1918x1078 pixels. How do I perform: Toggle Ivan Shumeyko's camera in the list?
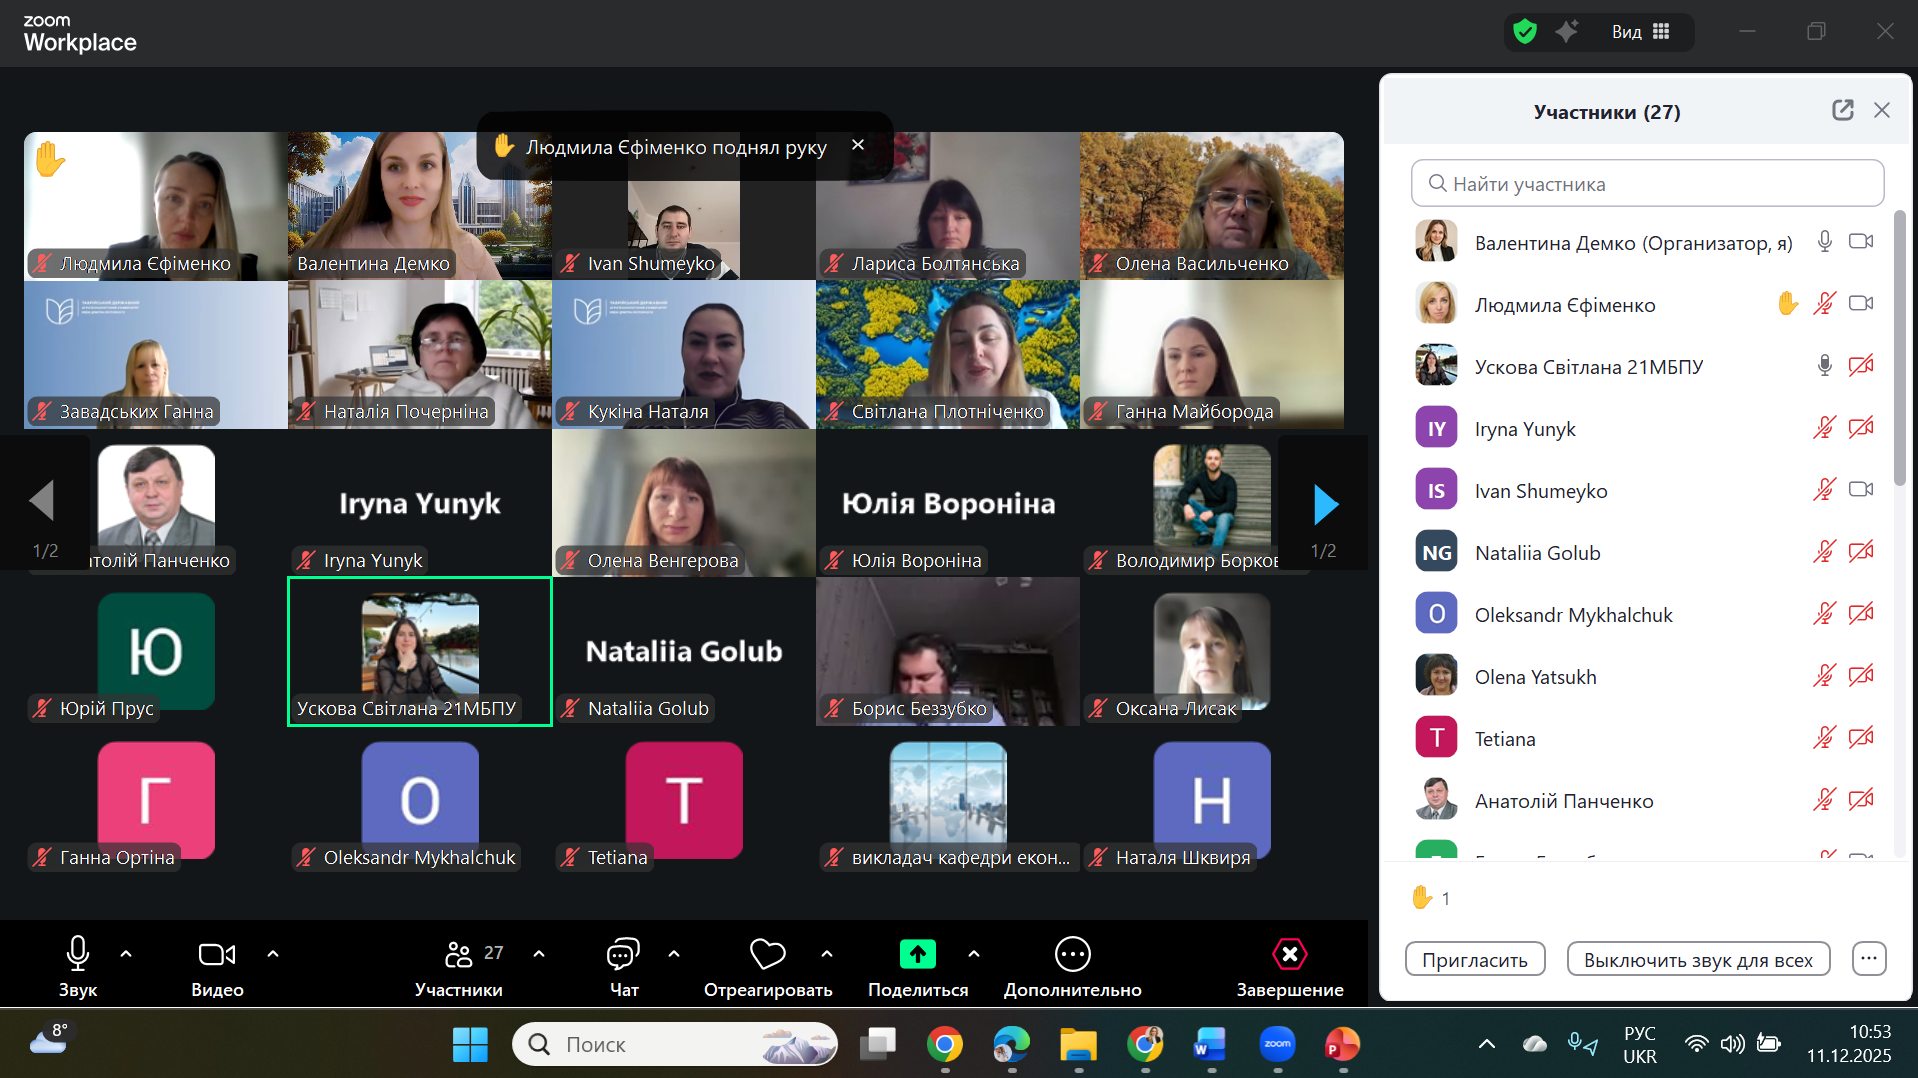[x=1861, y=489]
